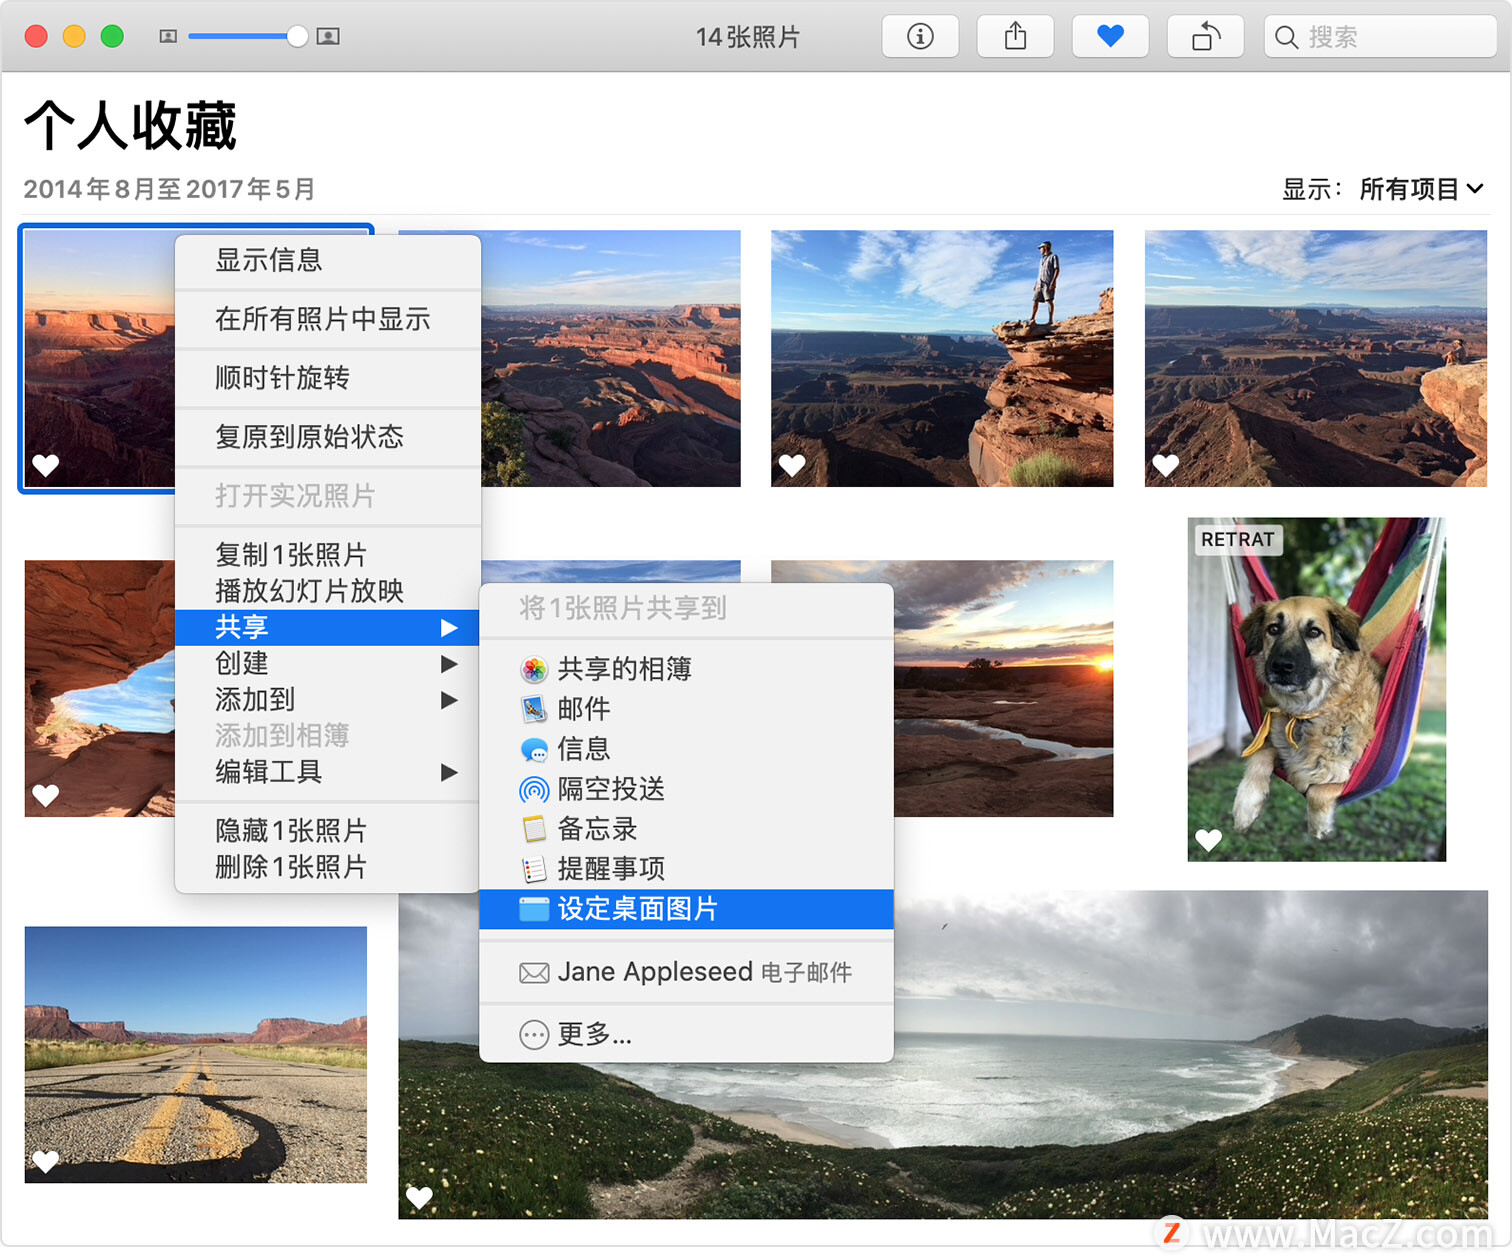Expand the 编辑工具 submenu
The width and height of the screenshot is (1512, 1260).
pos(449,772)
